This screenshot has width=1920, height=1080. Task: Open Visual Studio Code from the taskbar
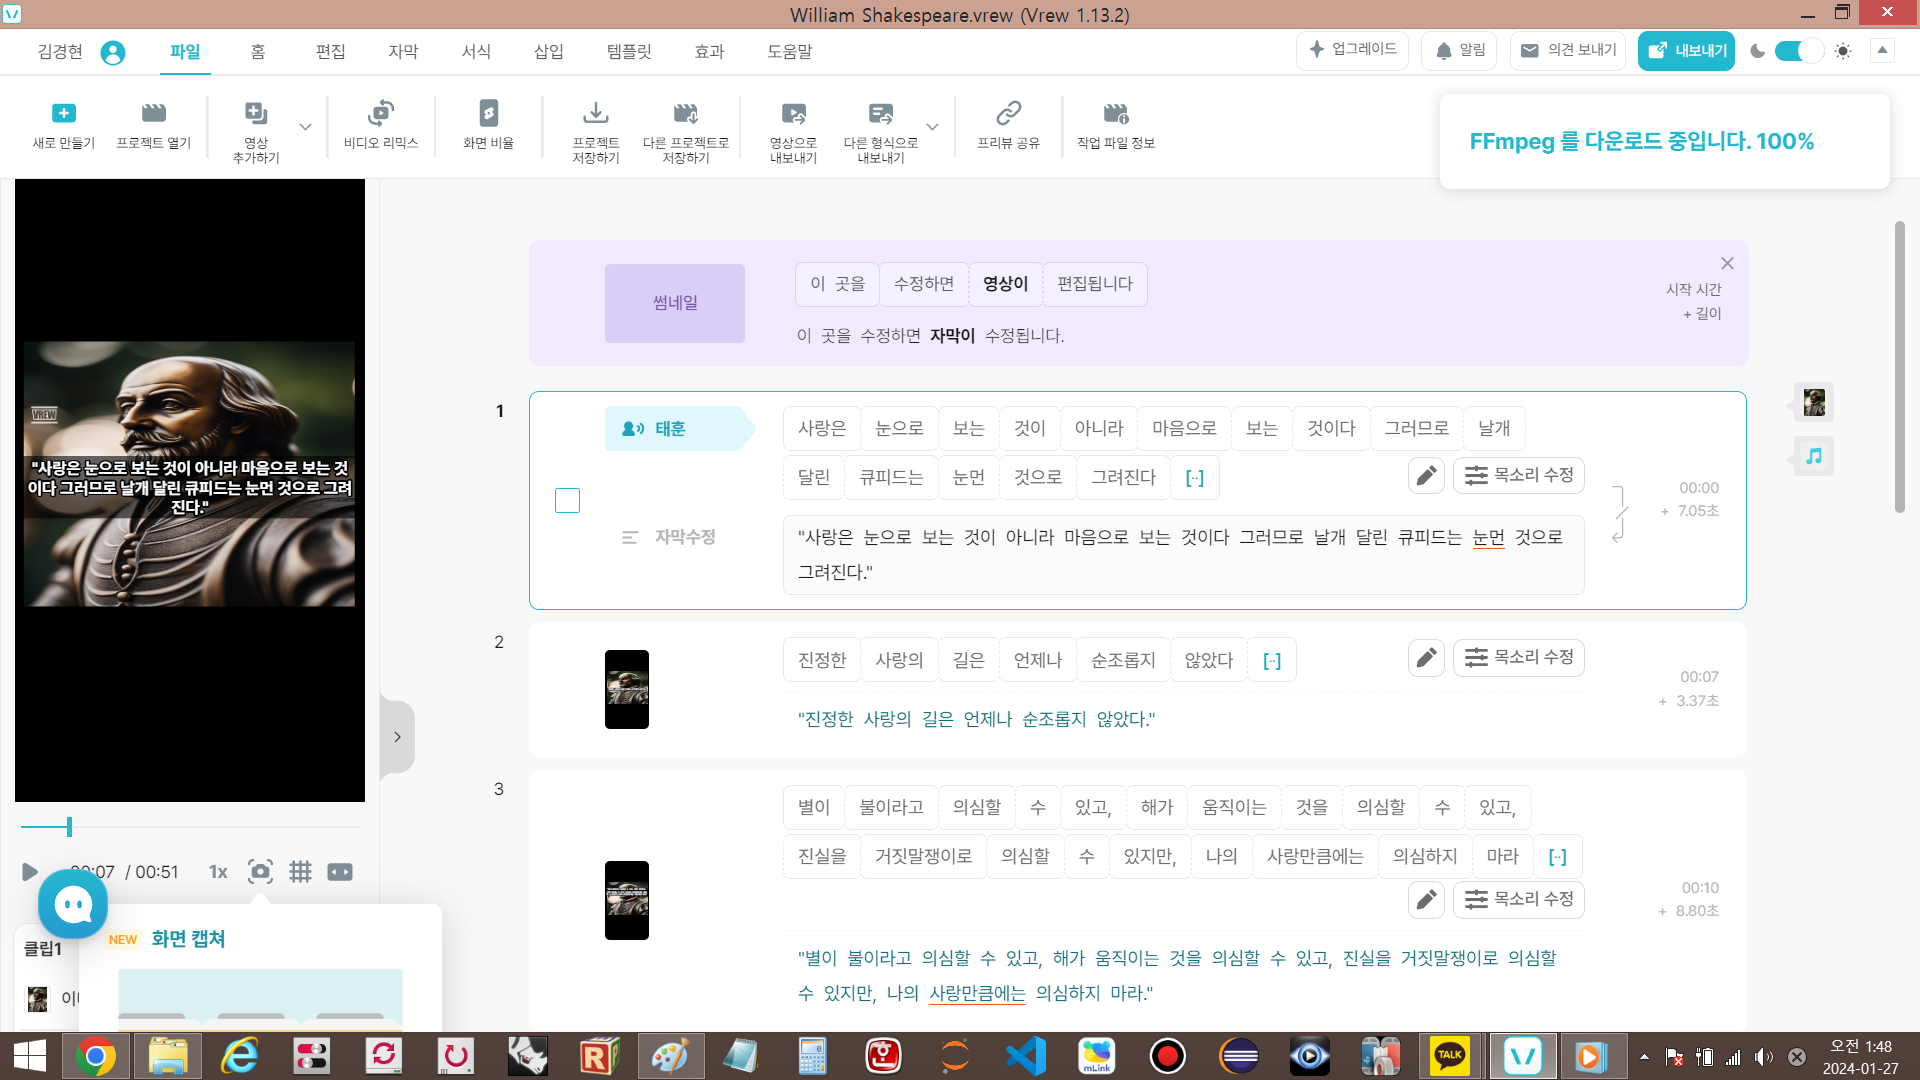point(1025,1056)
